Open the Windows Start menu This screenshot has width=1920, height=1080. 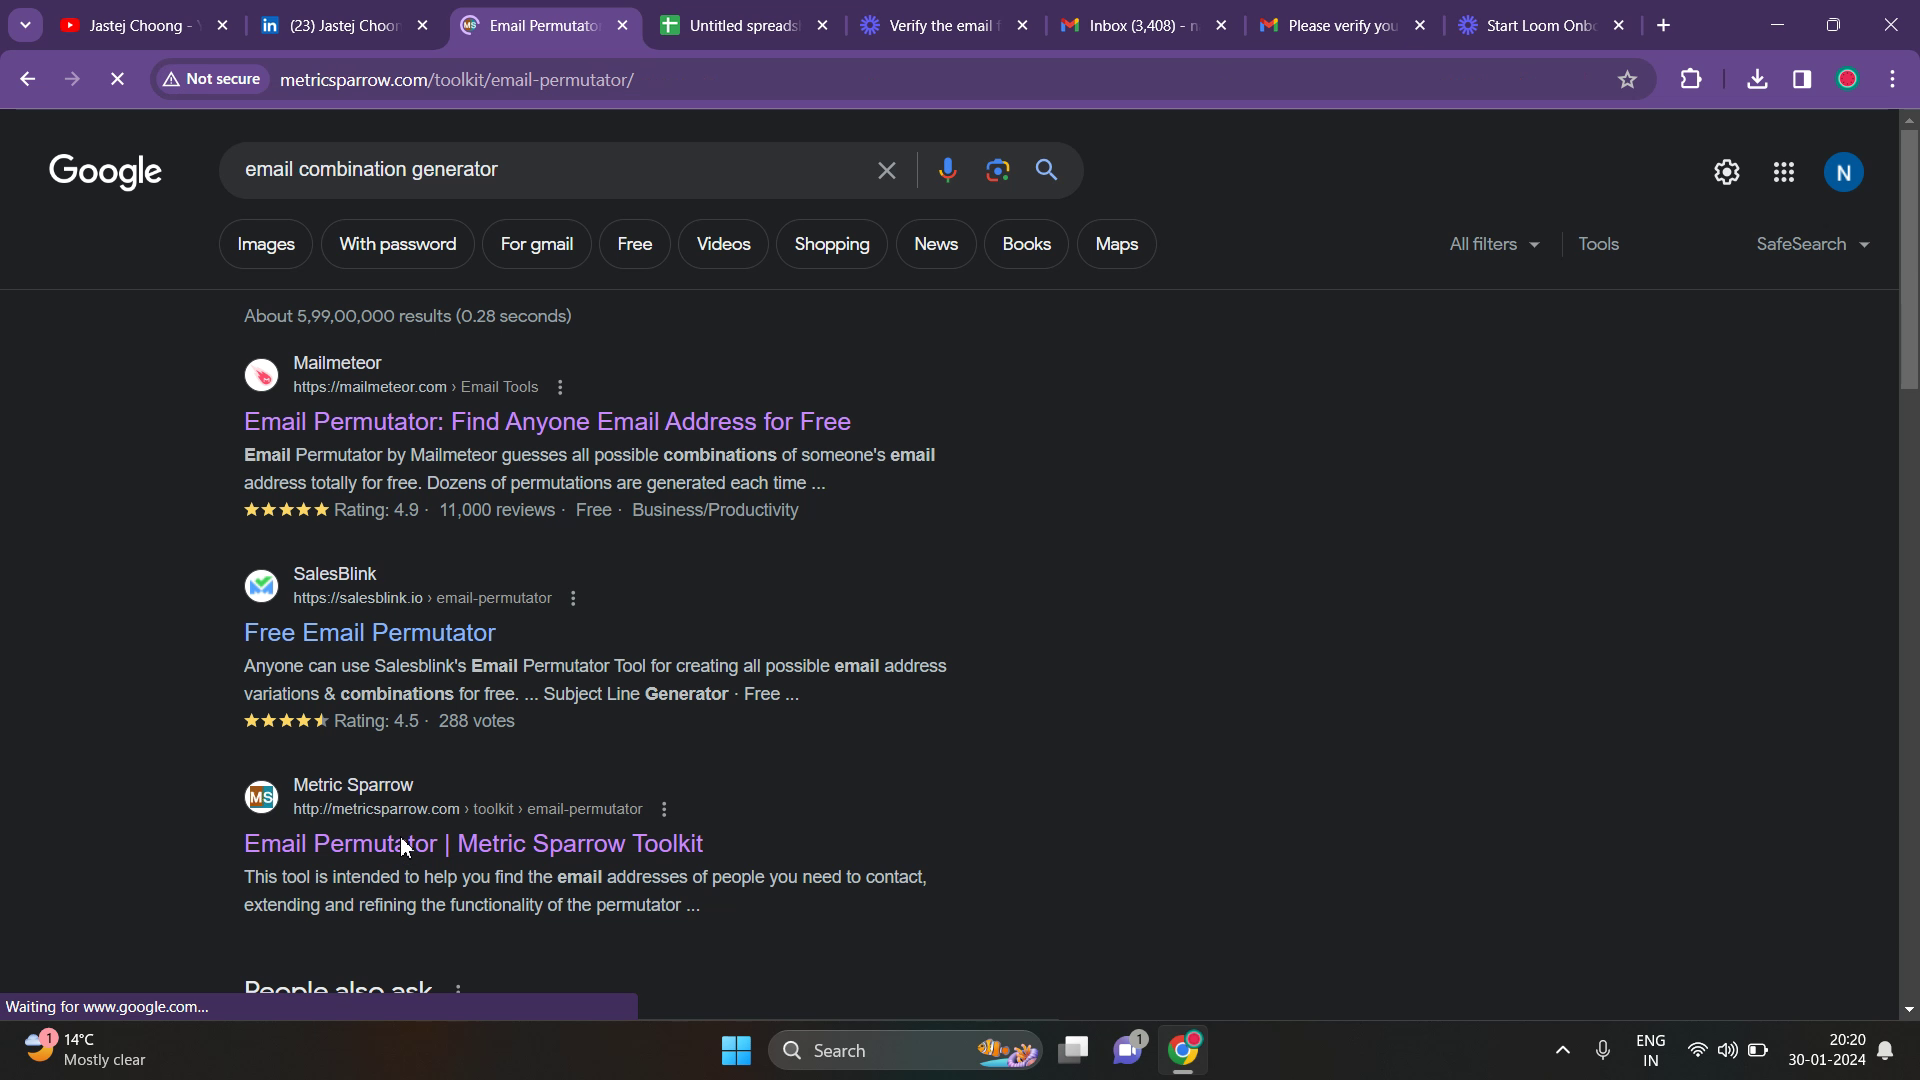[x=737, y=1050]
